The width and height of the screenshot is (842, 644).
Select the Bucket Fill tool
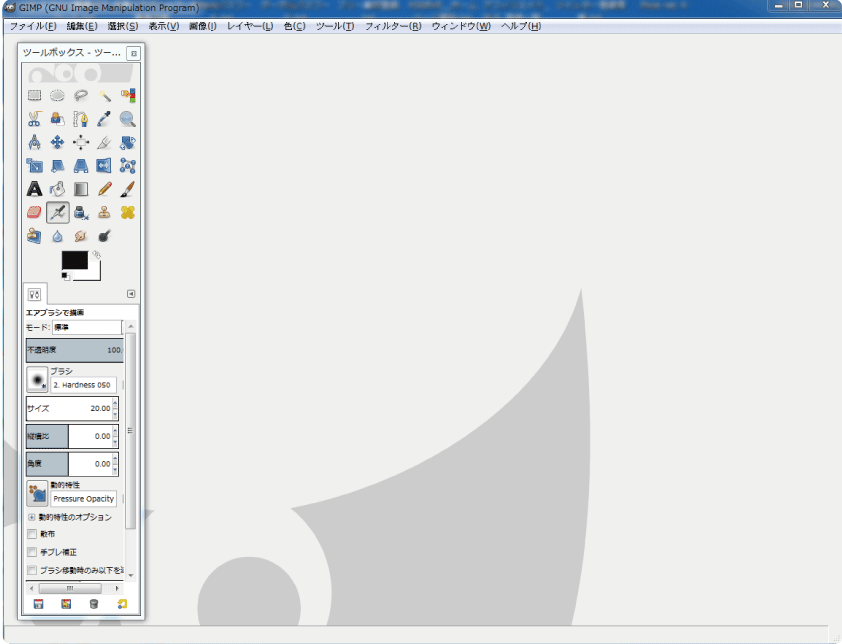tap(57, 189)
